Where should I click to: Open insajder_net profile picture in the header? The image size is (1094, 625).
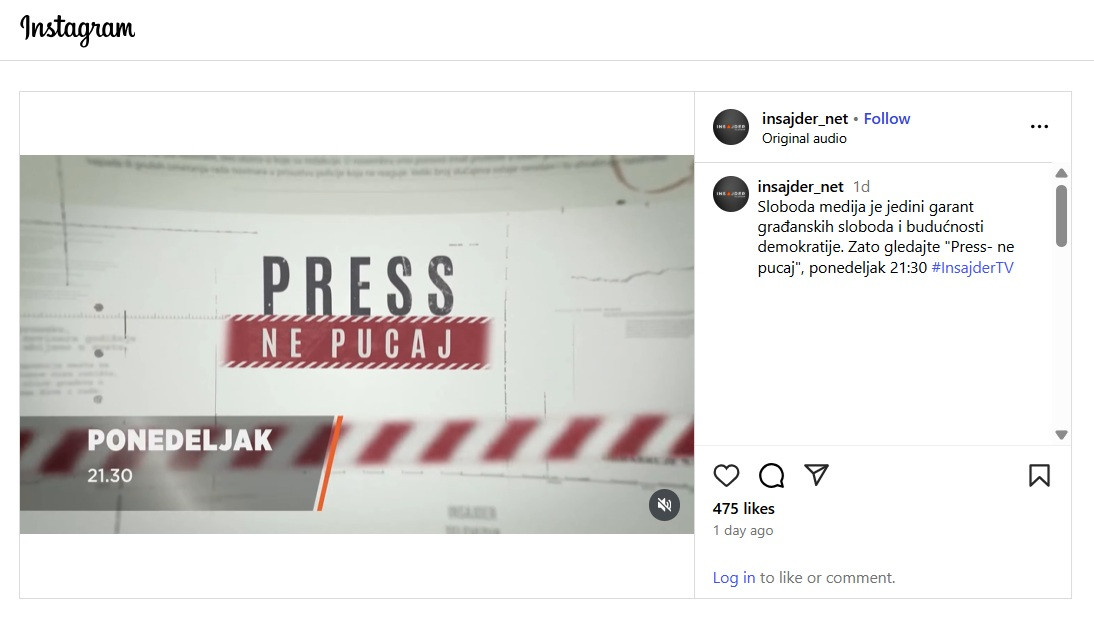730,127
